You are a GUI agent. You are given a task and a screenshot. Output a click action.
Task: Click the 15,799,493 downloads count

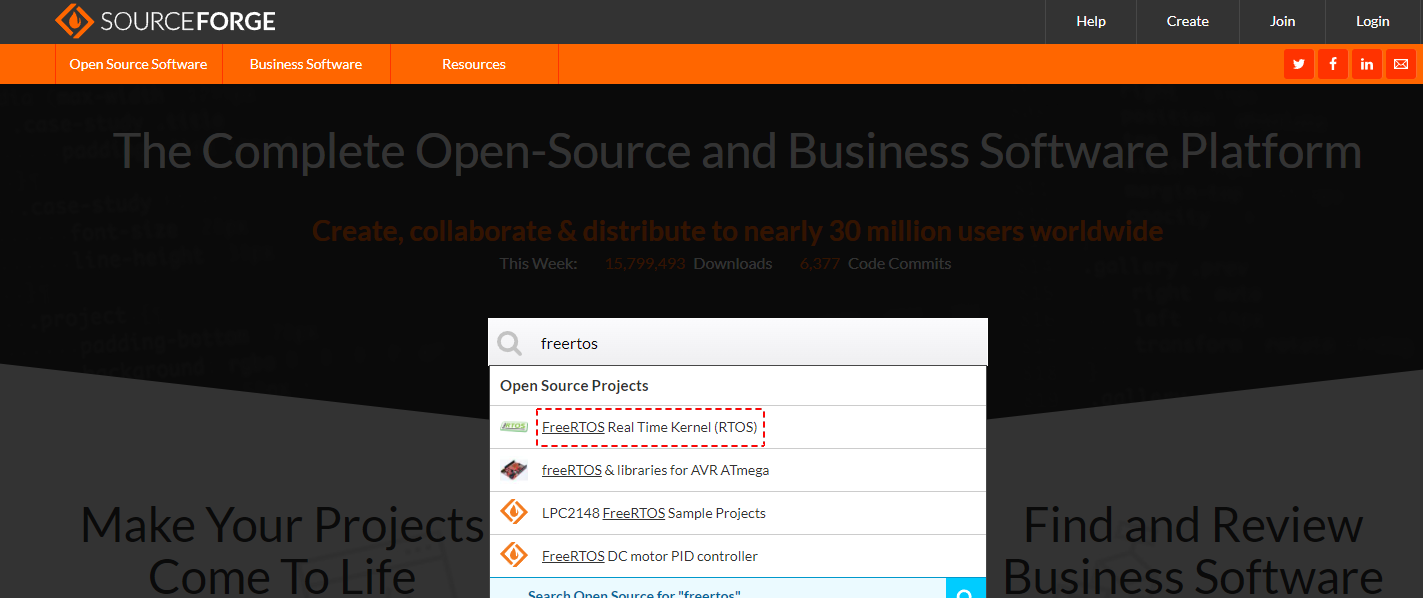point(645,264)
